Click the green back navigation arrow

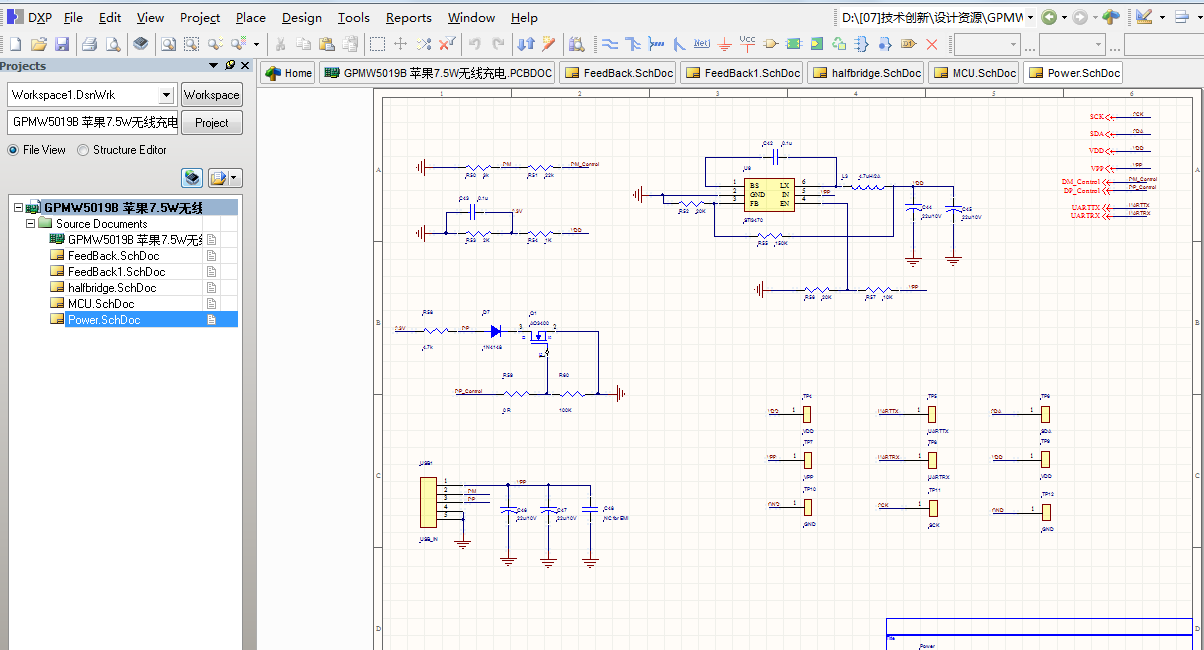1048,17
